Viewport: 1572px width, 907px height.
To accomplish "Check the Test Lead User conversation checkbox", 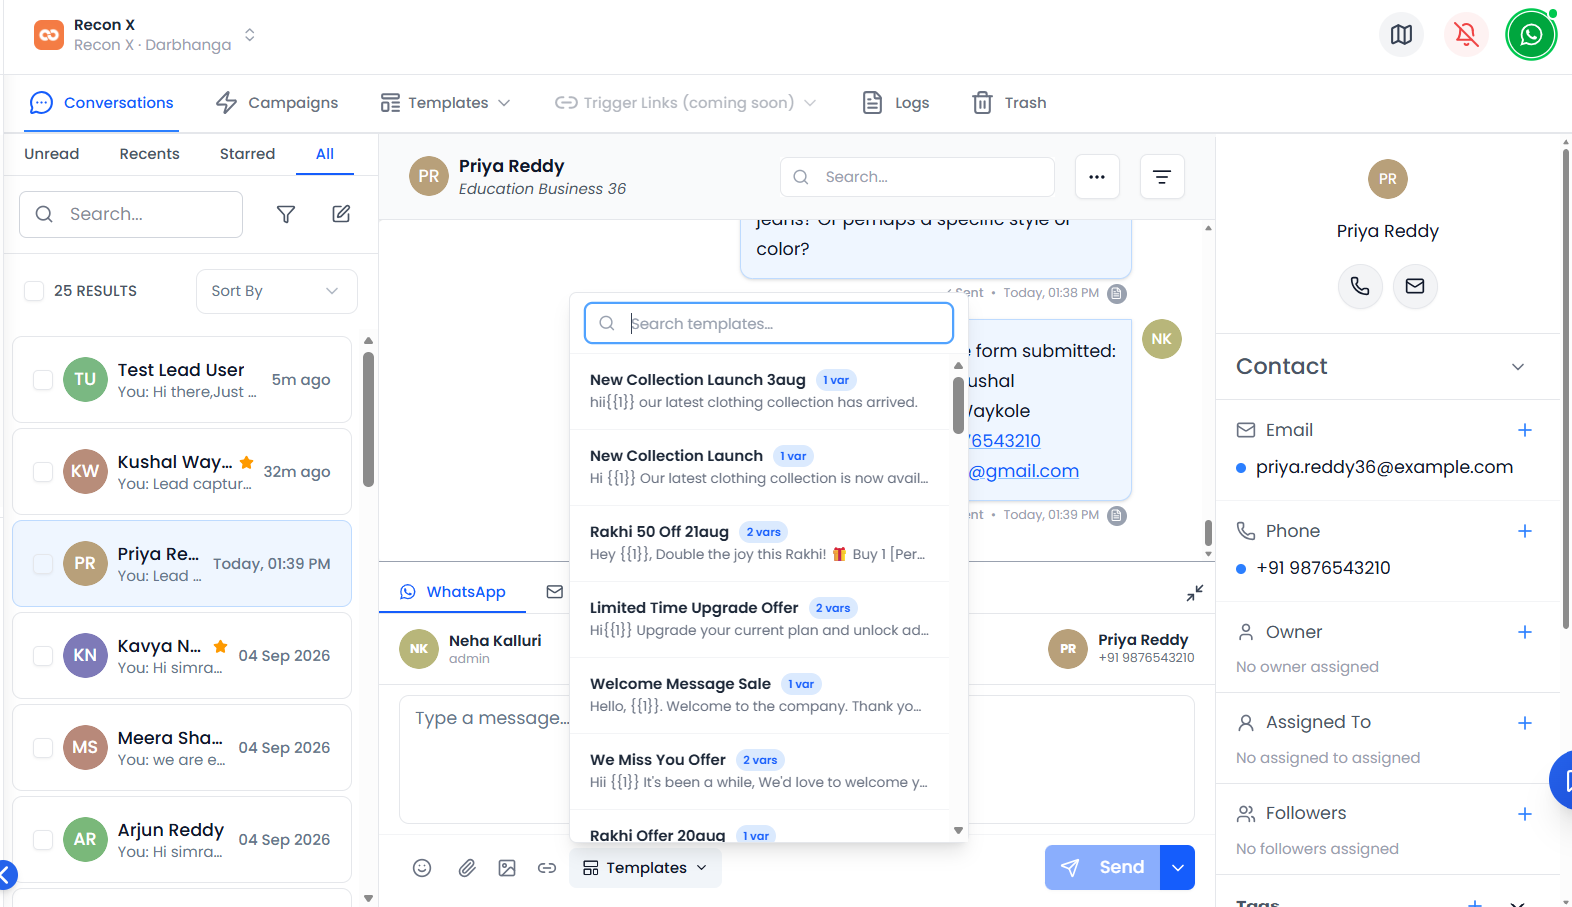I will coord(43,380).
